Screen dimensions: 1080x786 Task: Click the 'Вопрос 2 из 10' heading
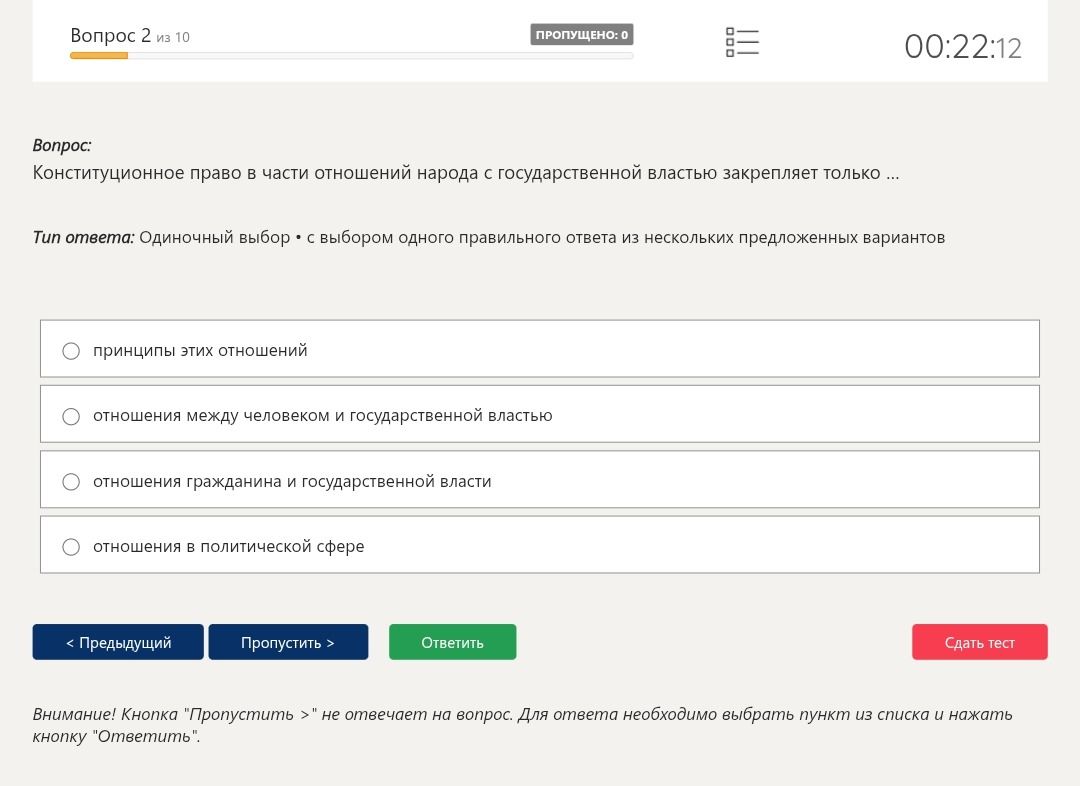130,36
